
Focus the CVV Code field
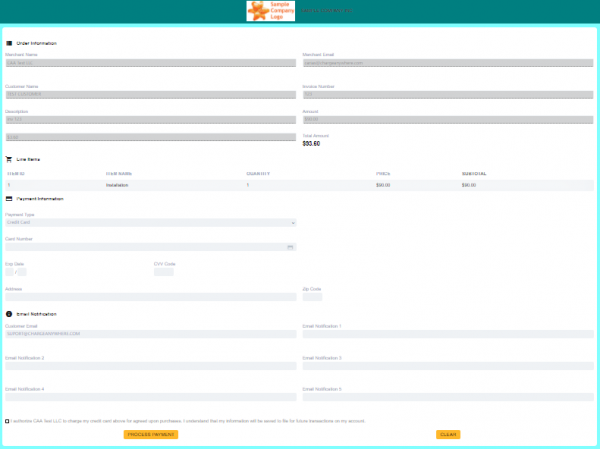[x=164, y=272]
